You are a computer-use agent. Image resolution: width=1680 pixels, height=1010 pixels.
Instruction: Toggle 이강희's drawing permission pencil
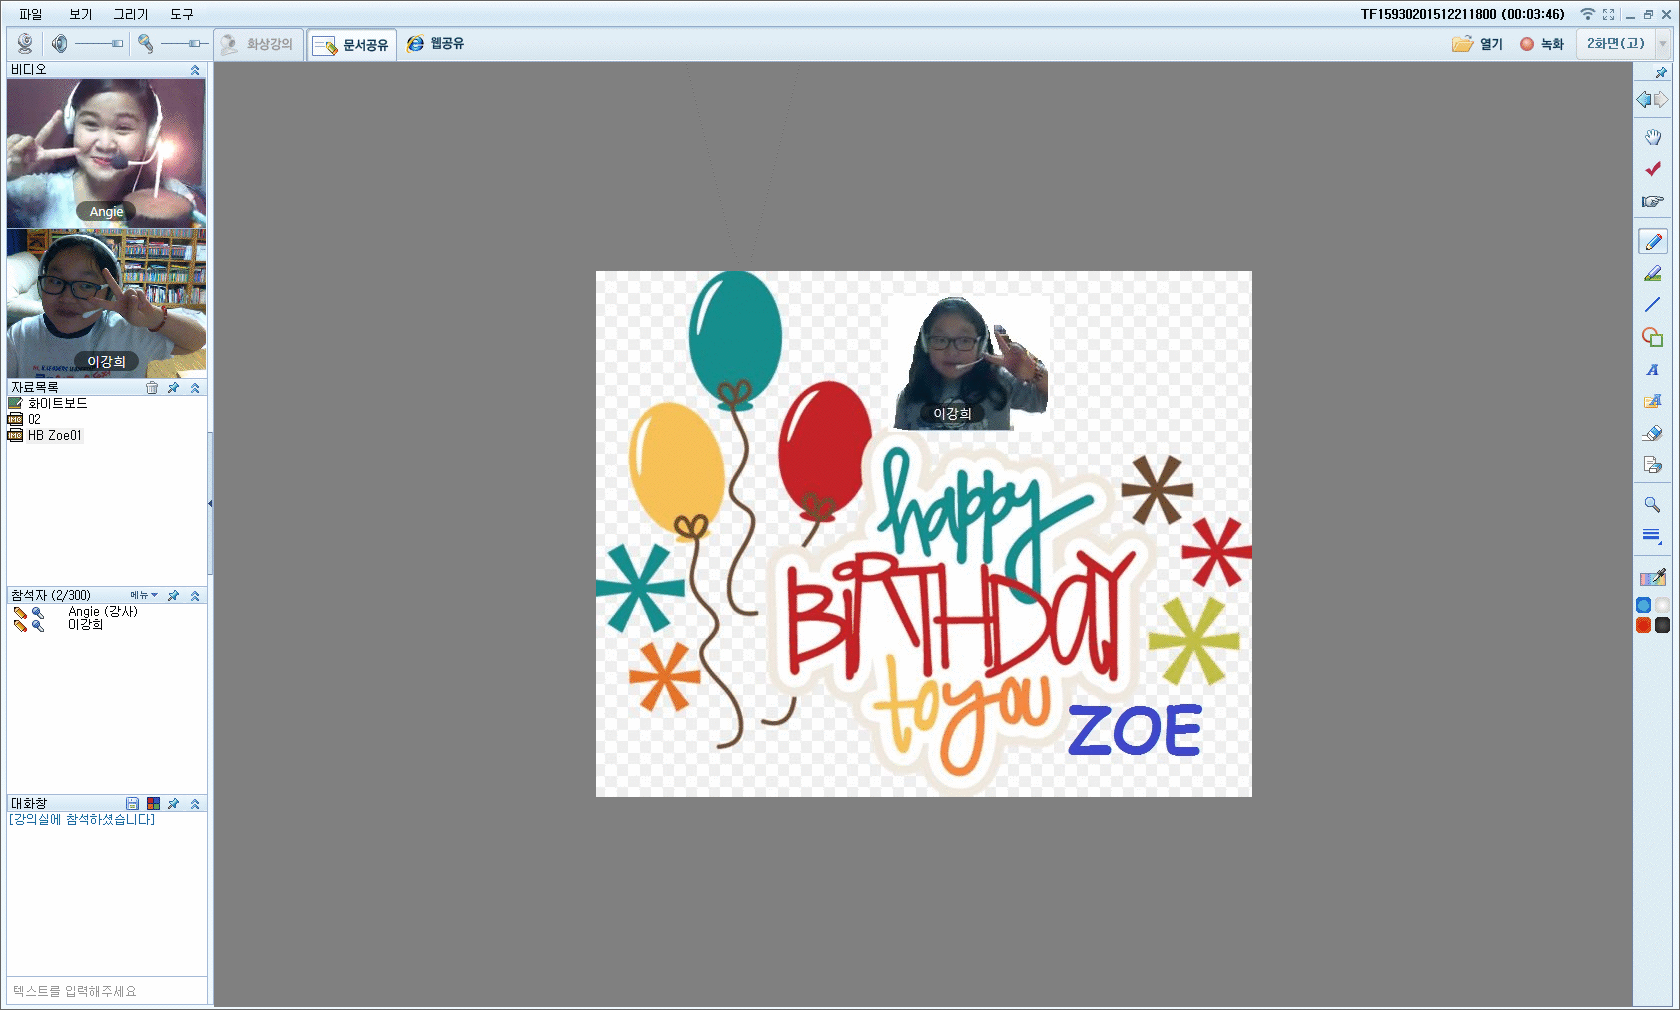(x=20, y=625)
